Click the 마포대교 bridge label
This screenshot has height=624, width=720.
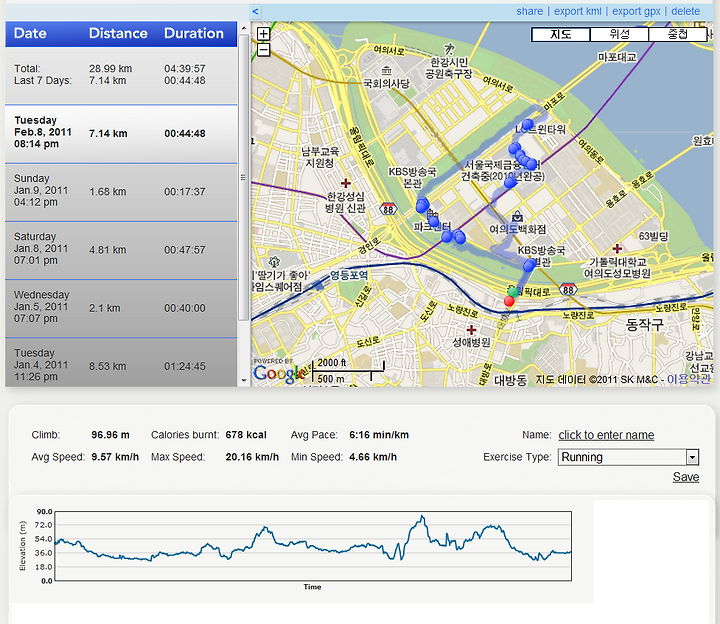(x=617, y=57)
